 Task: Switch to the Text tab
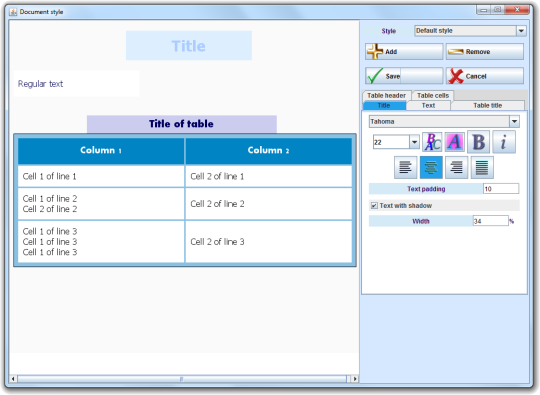[428, 105]
